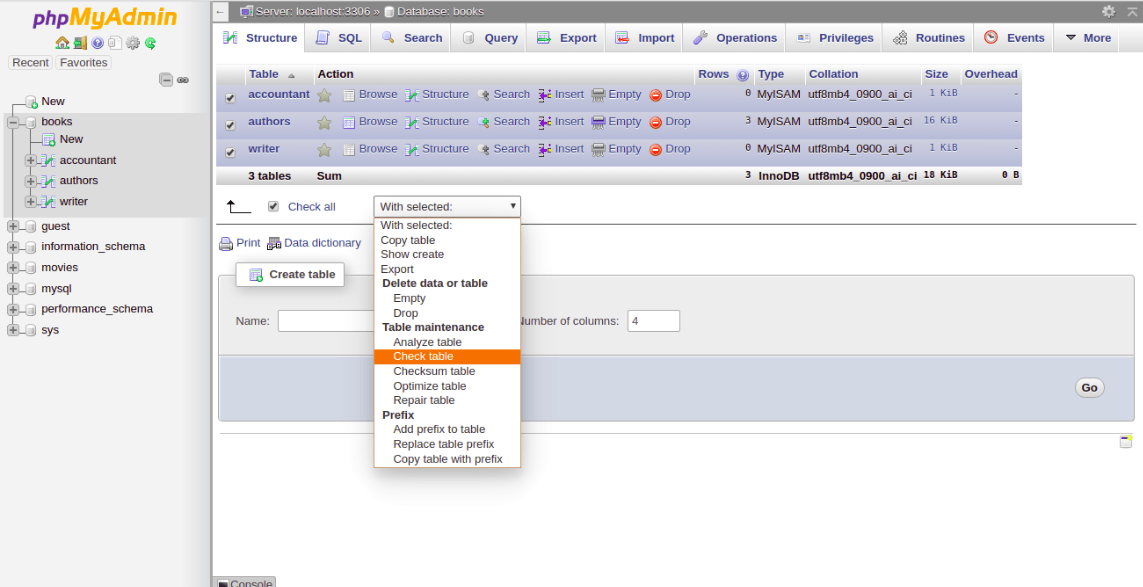The height and width of the screenshot is (587, 1143).
Task: Expand the accountant table in the tree
Action: [31, 160]
